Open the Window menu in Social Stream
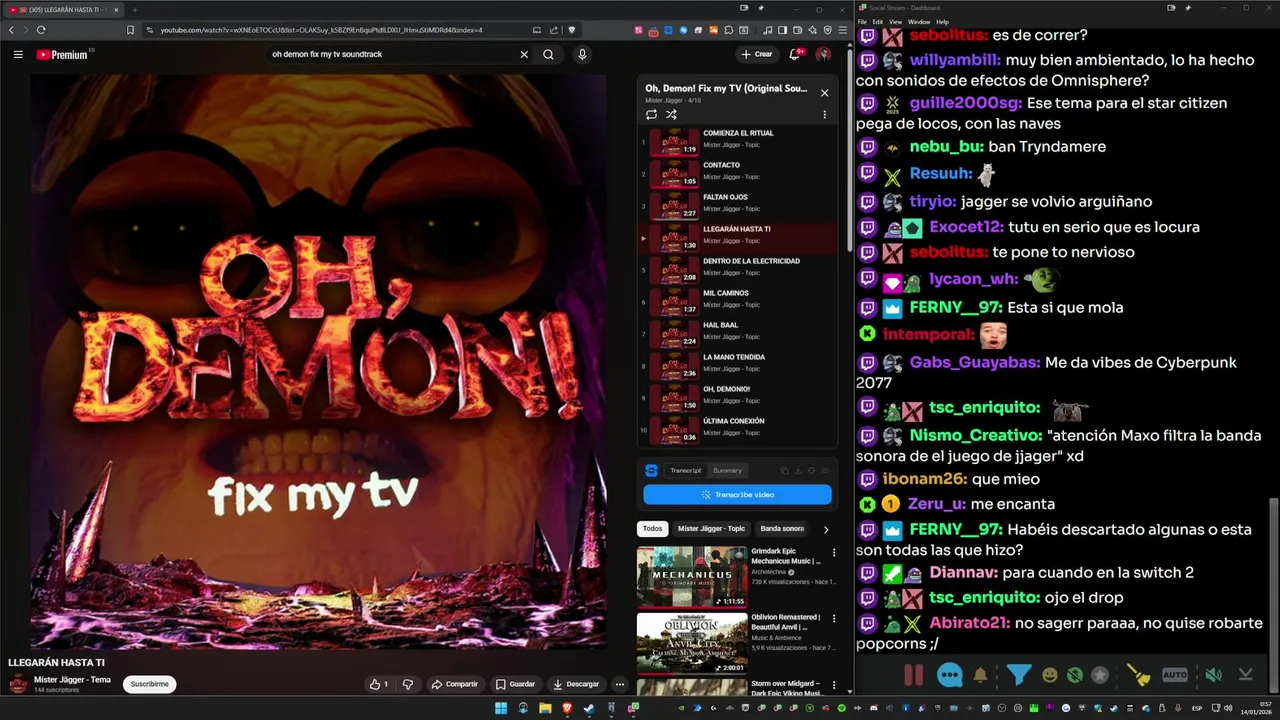Image resolution: width=1280 pixels, height=720 pixels. pyautogui.click(x=918, y=22)
